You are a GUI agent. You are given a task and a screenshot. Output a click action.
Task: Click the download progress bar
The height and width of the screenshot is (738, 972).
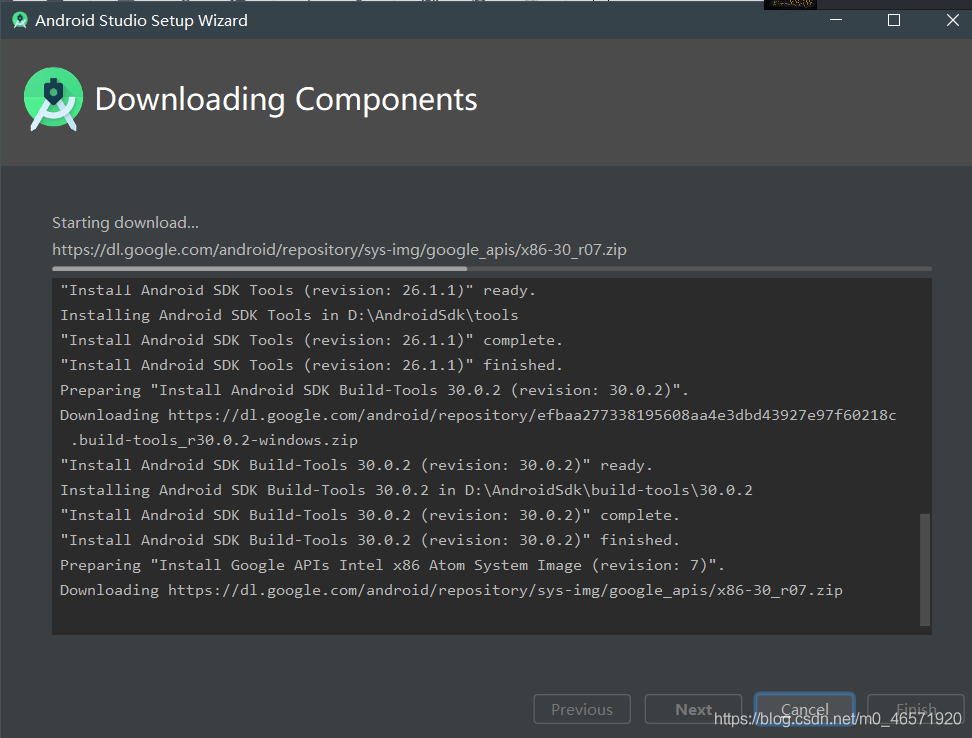pyautogui.click(x=492, y=269)
